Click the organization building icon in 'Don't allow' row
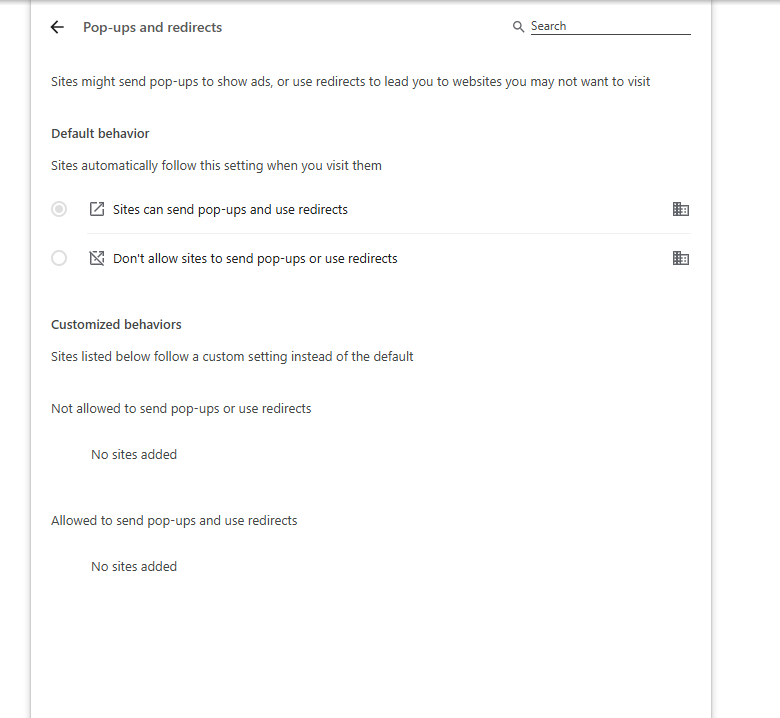The image size is (780, 718). pos(681,258)
